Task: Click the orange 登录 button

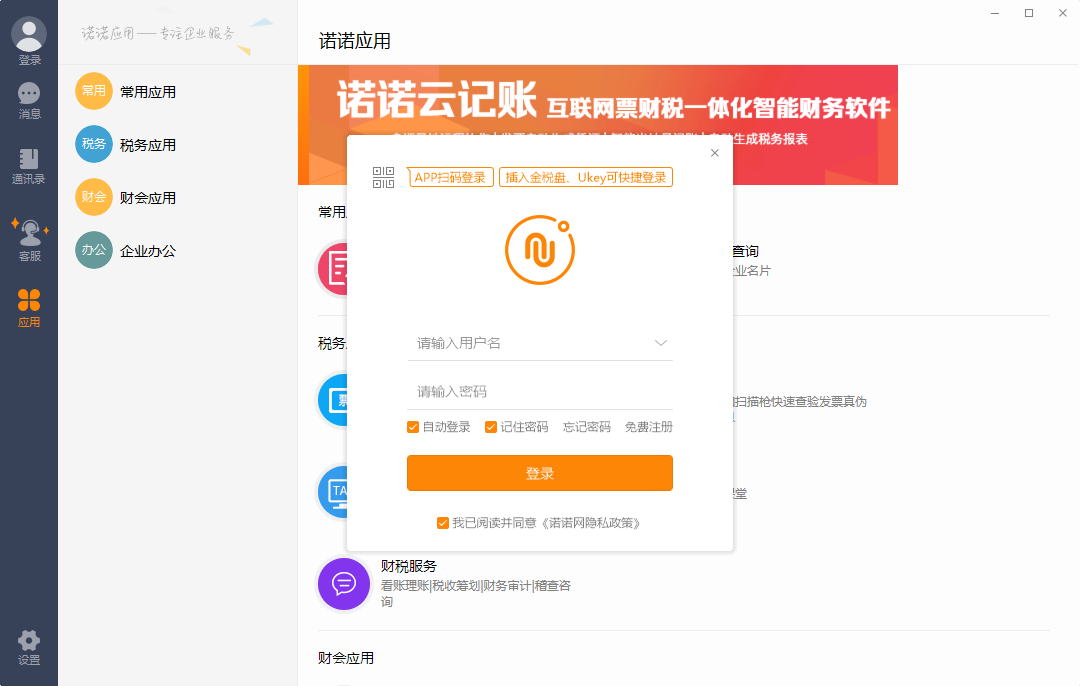Action: [x=540, y=473]
